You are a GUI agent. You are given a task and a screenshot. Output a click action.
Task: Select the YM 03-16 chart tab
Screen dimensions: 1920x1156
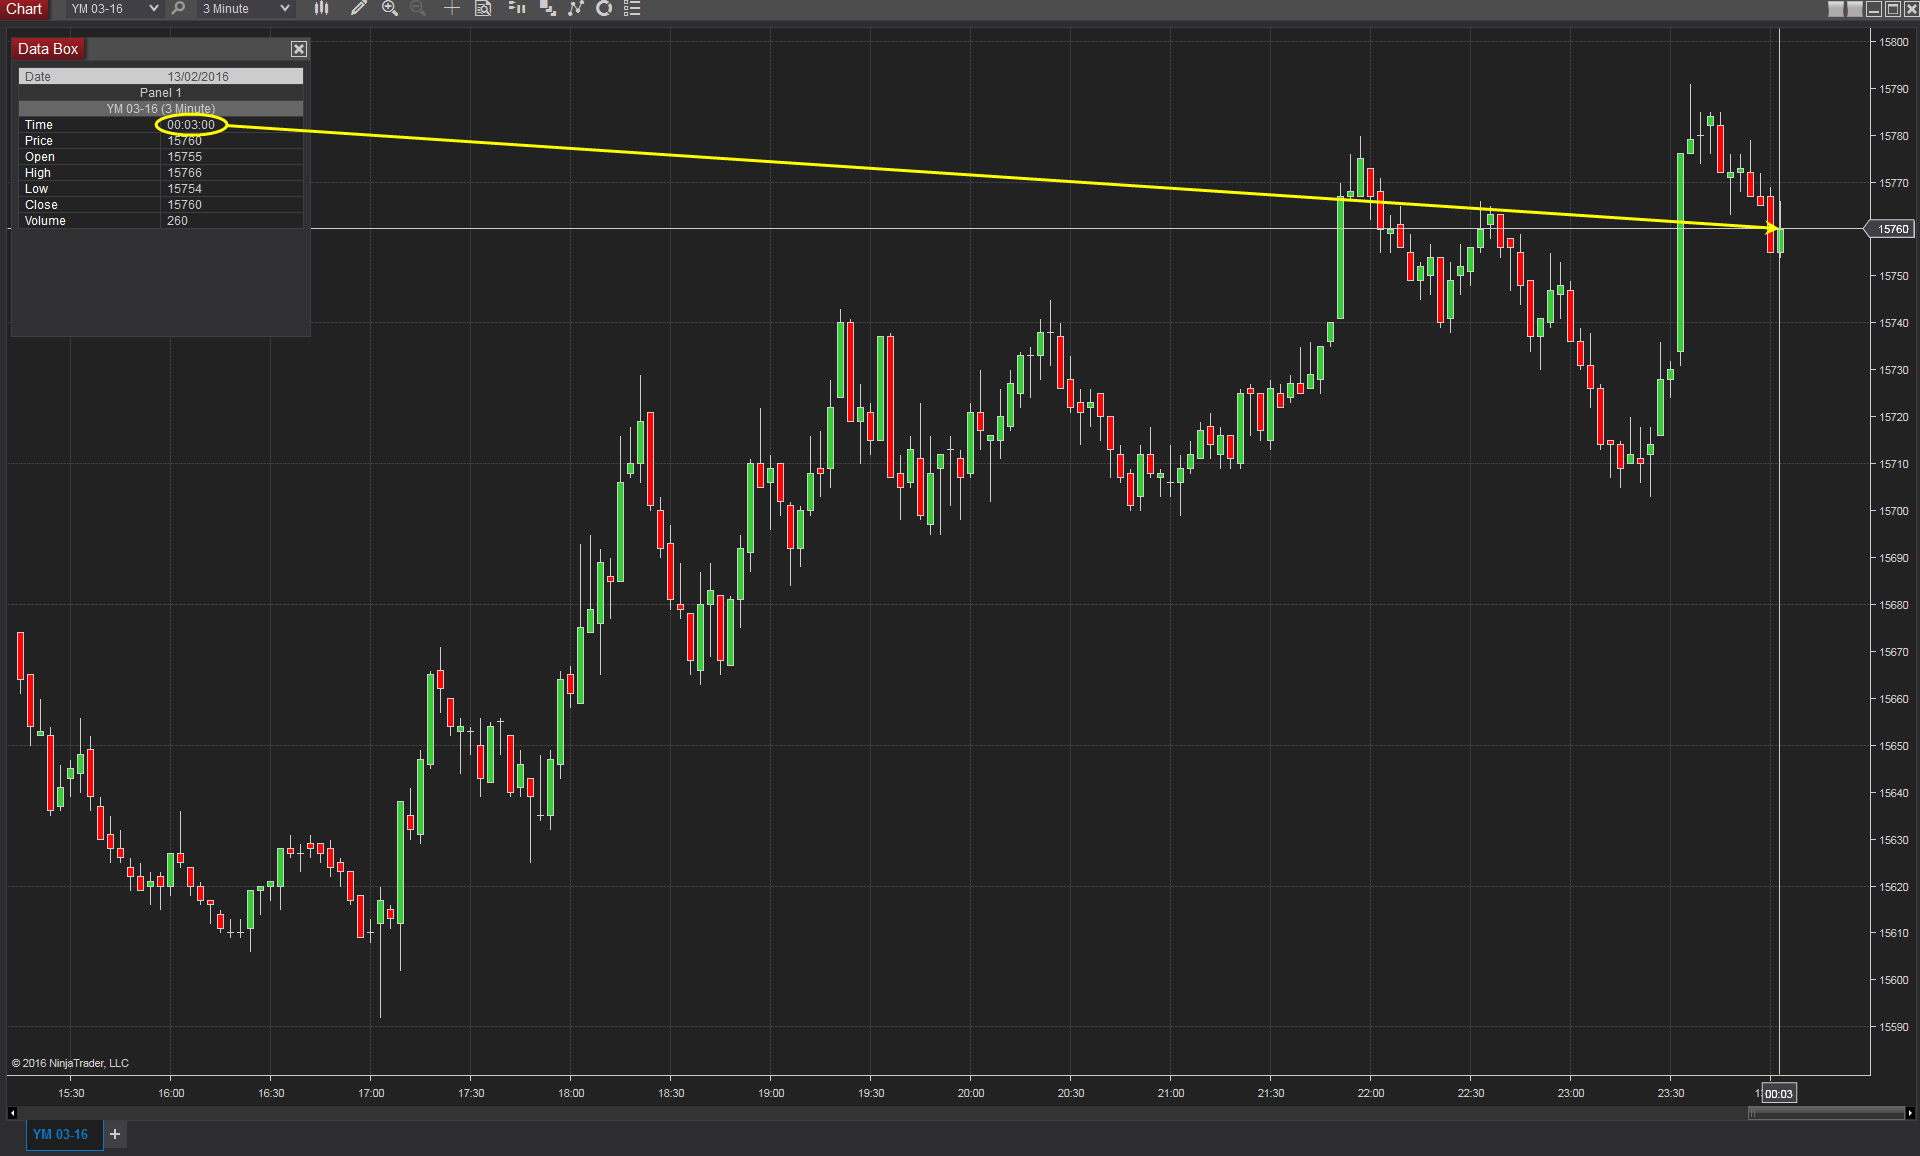tap(60, 1134)
